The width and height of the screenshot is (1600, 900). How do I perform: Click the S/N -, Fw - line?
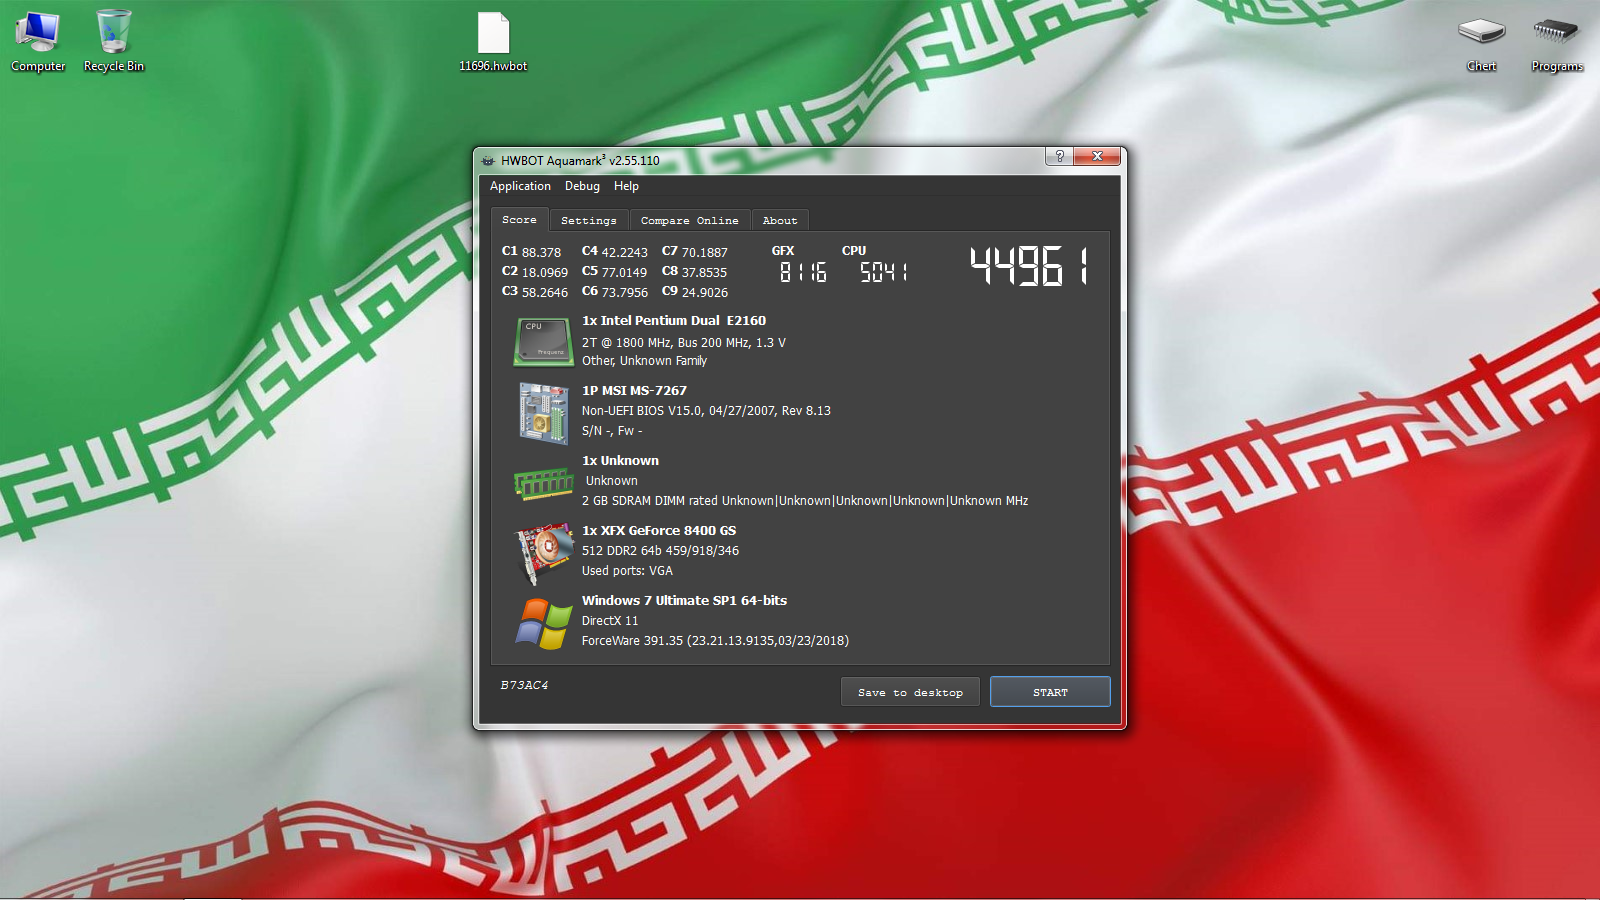click(x=612, y=431)
